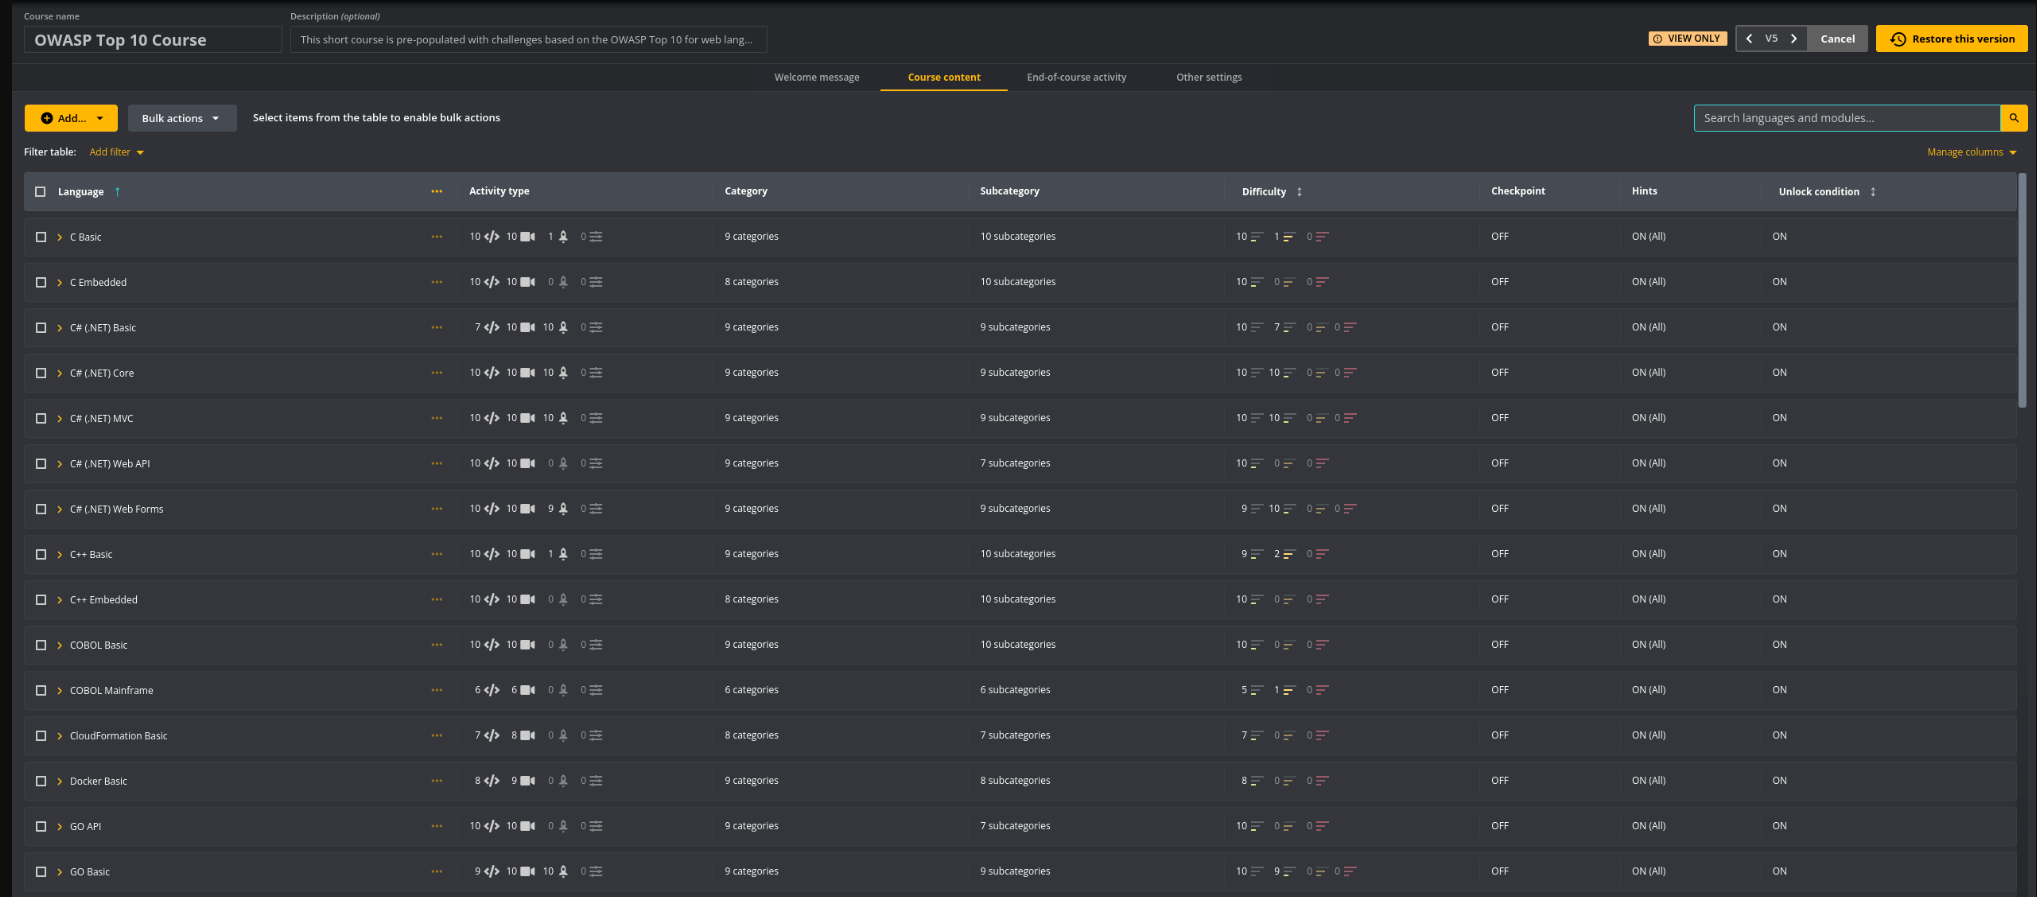
Task: Click Search languages and modules field
Action: click(x=1847, y=118)
